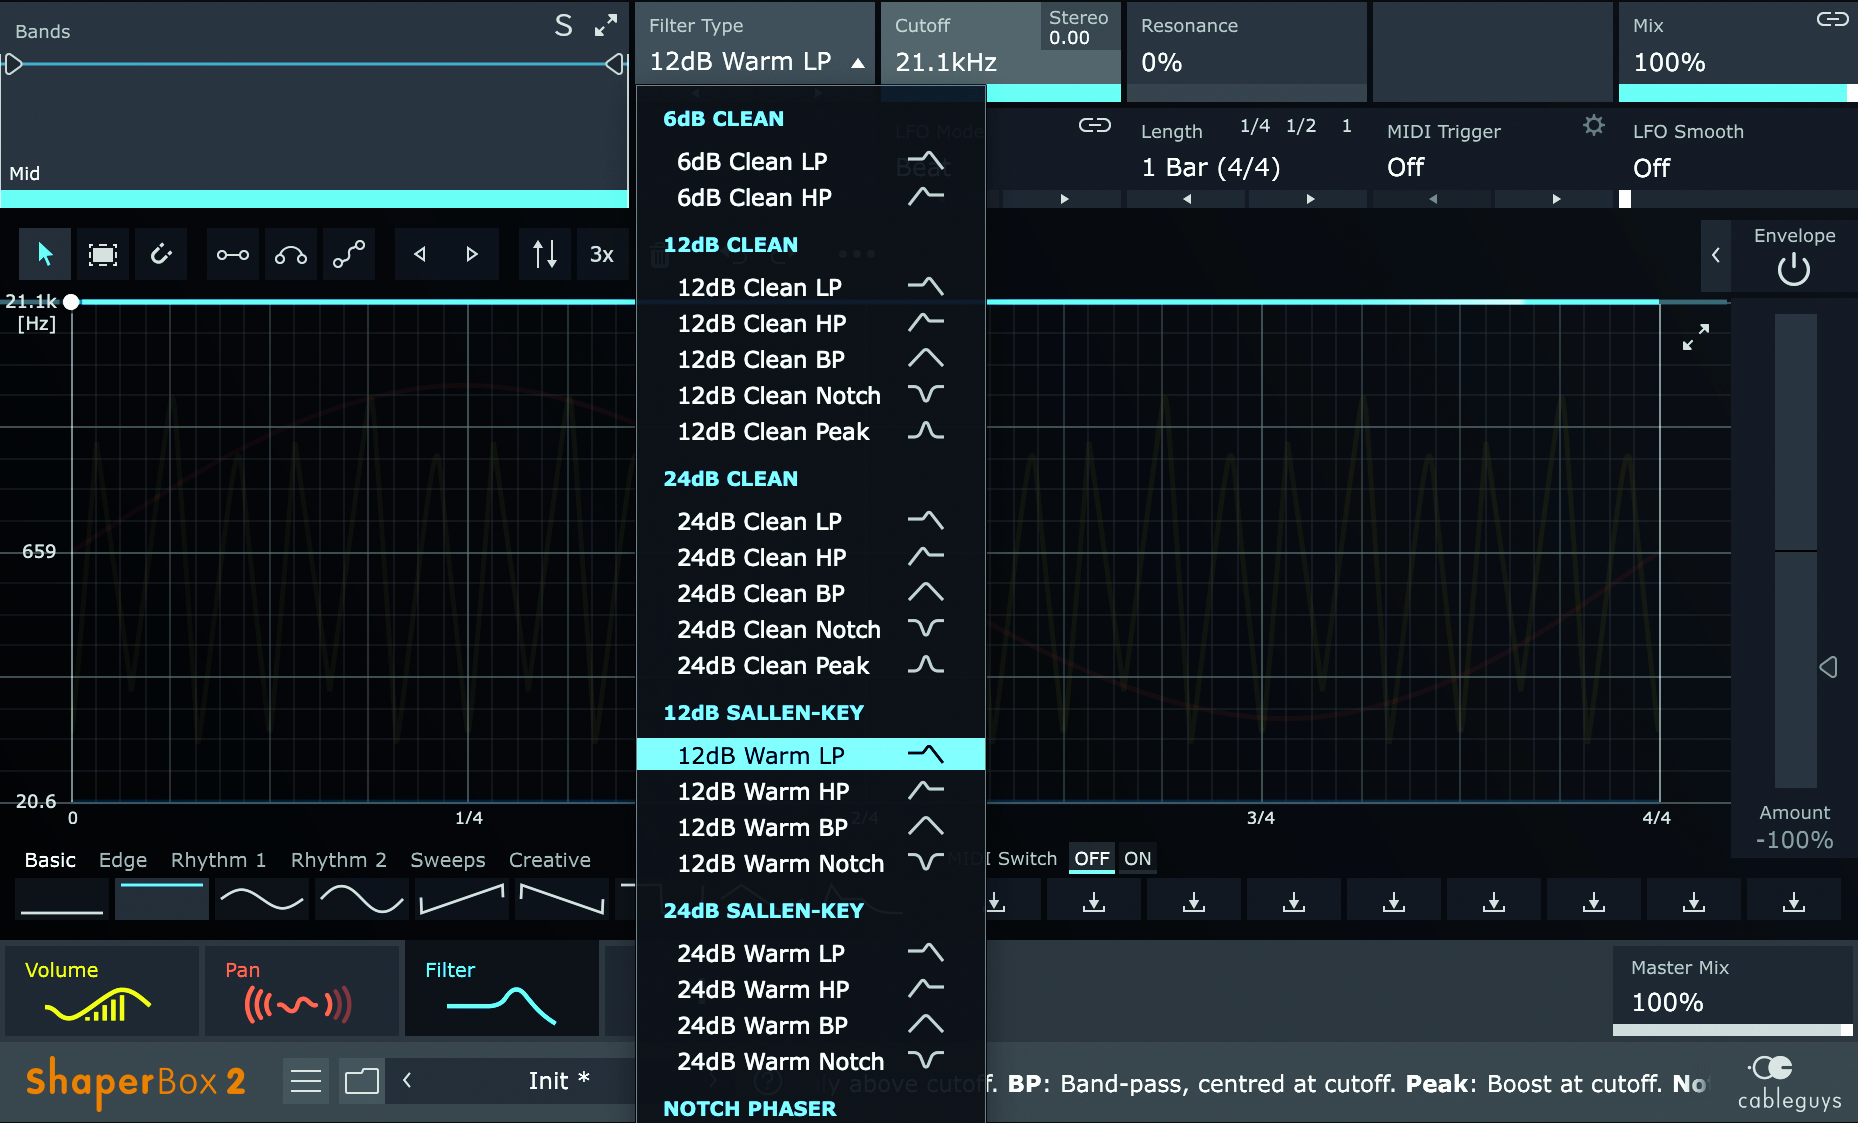Open the Filter shaper
1858x1123 pixels.
[x=501, y=990]
